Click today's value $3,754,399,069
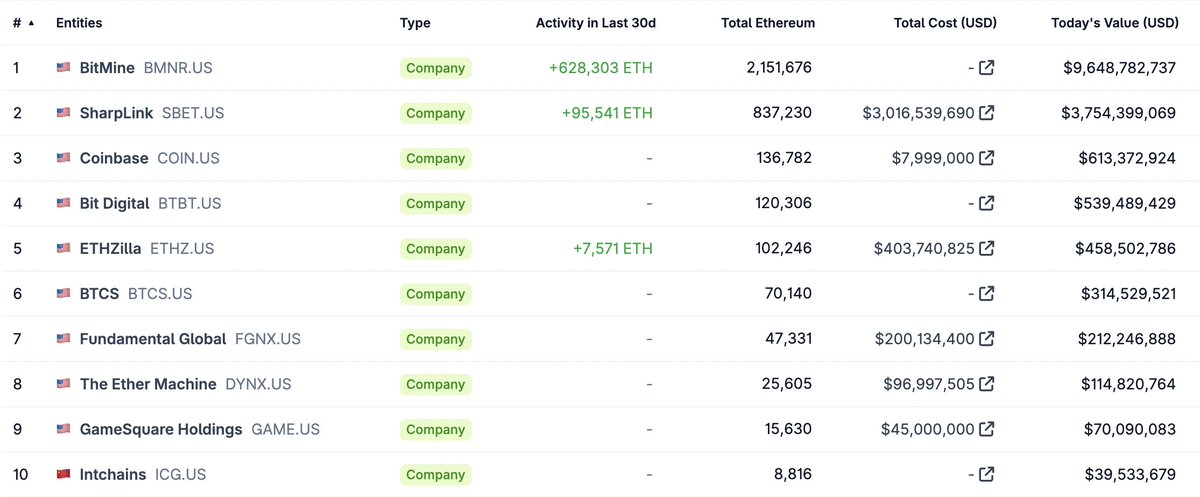The height and width of the screenshot is (497, 1200). [1119, 113]
